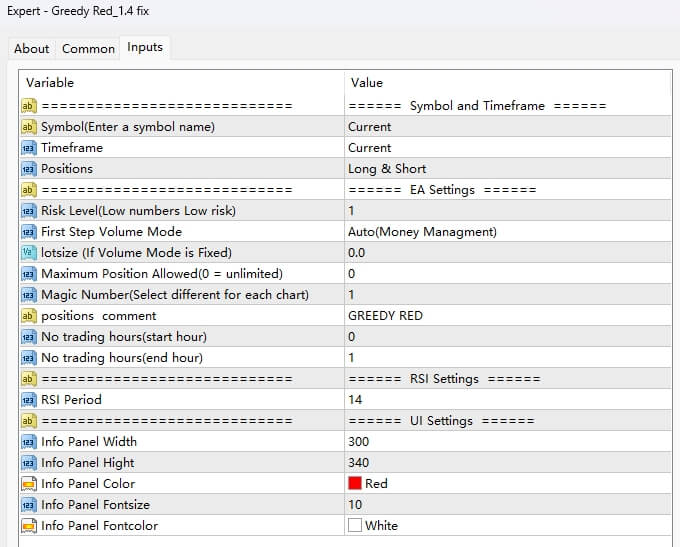Edit the Maximum Position Allowed value
Viewport: 680px width, 547px height.
508,274
